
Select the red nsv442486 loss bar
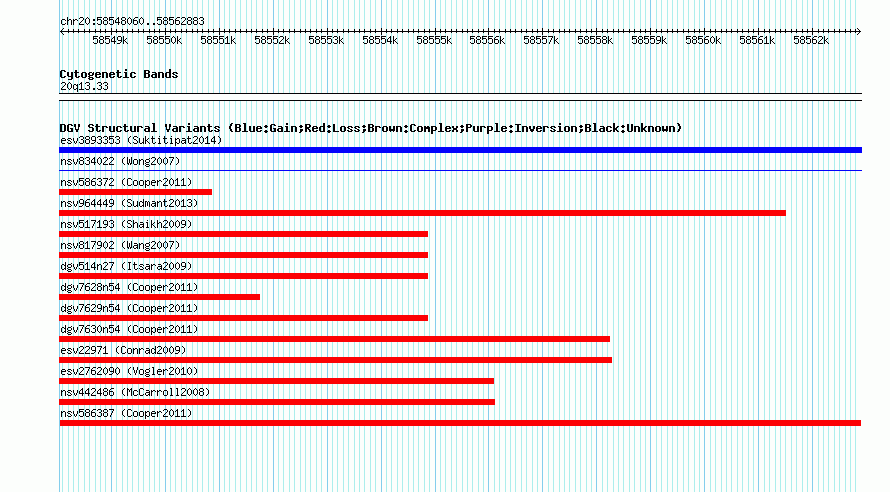[277, 402]
